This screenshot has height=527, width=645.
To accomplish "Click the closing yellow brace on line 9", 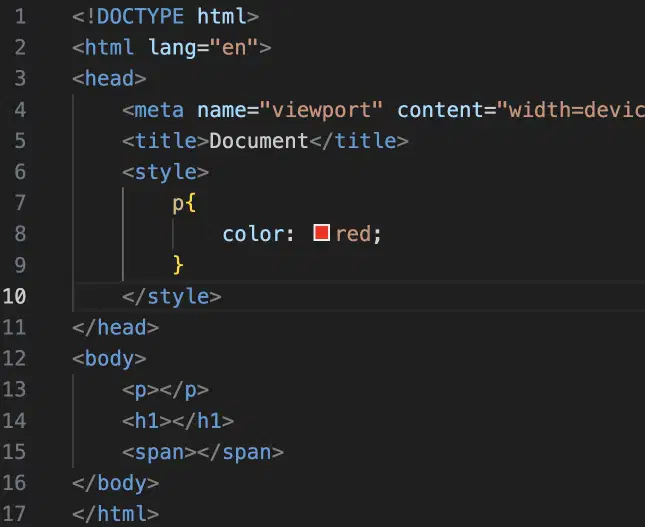I will tap(178, 265).
